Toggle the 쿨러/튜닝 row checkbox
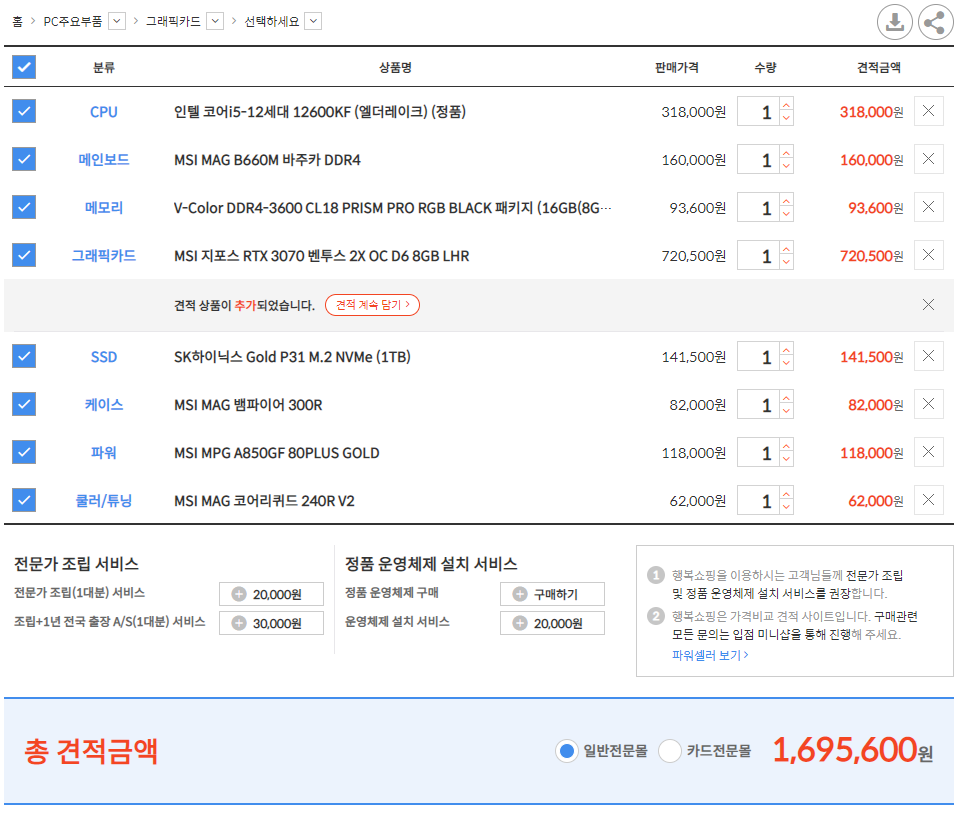The width and height of the screenshot is (963, 814). 24,500
